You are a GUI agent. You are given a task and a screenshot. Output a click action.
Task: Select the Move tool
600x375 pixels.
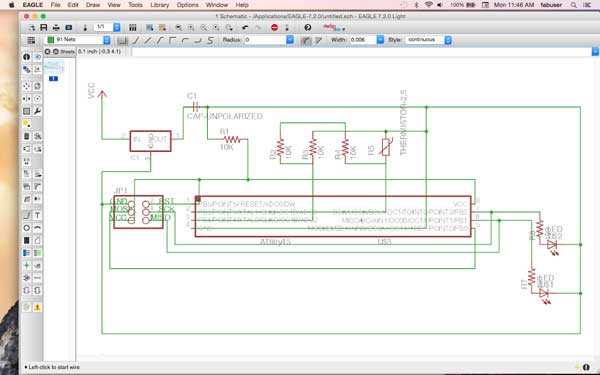26,86
